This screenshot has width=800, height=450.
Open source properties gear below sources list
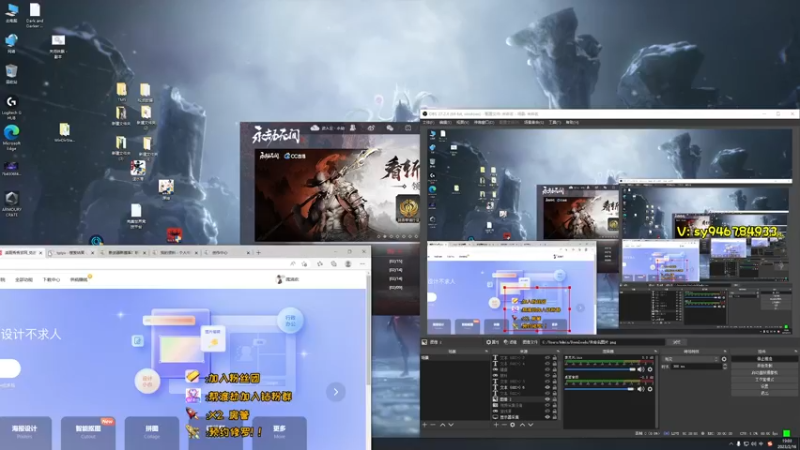click(x=512, y=424)
